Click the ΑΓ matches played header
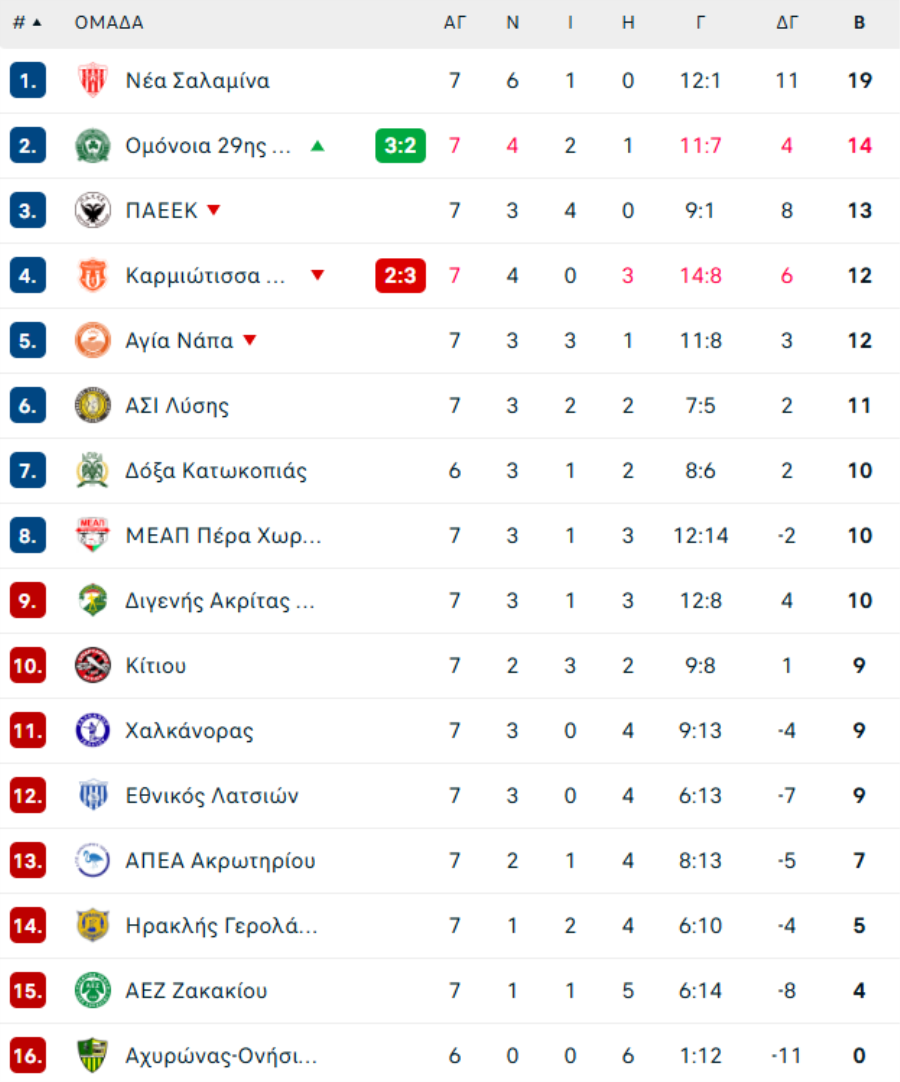Image resolution: width=900 pixels, height=1082 pixels. [x=455, y=23]
